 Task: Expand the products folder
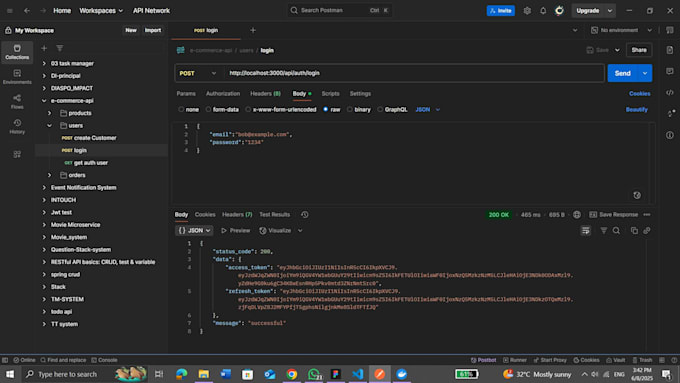(x=49, y=113)
